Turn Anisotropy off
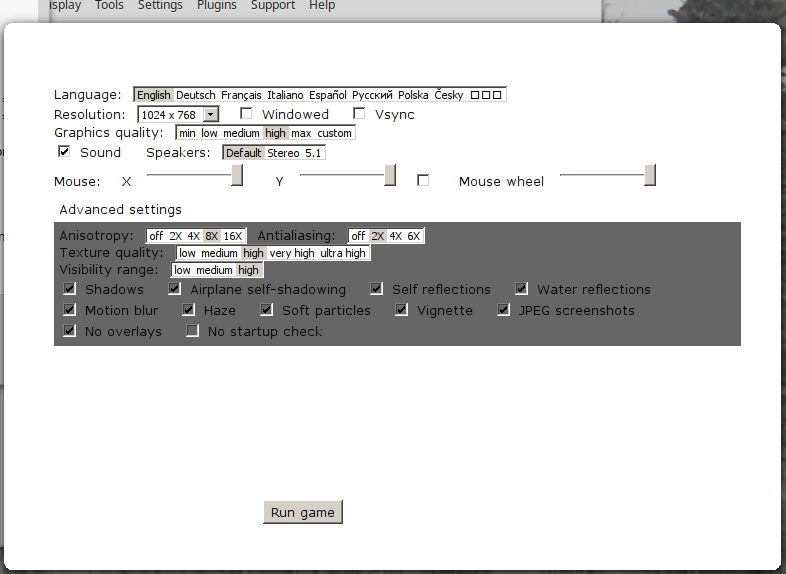The height and width of the screenshot is (574, 786). [156, 236]
